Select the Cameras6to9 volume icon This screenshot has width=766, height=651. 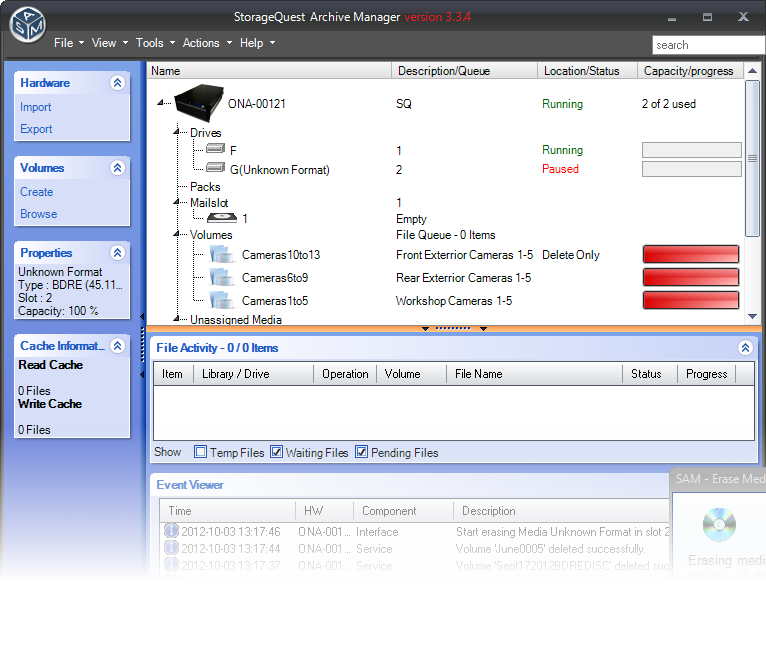222,277
